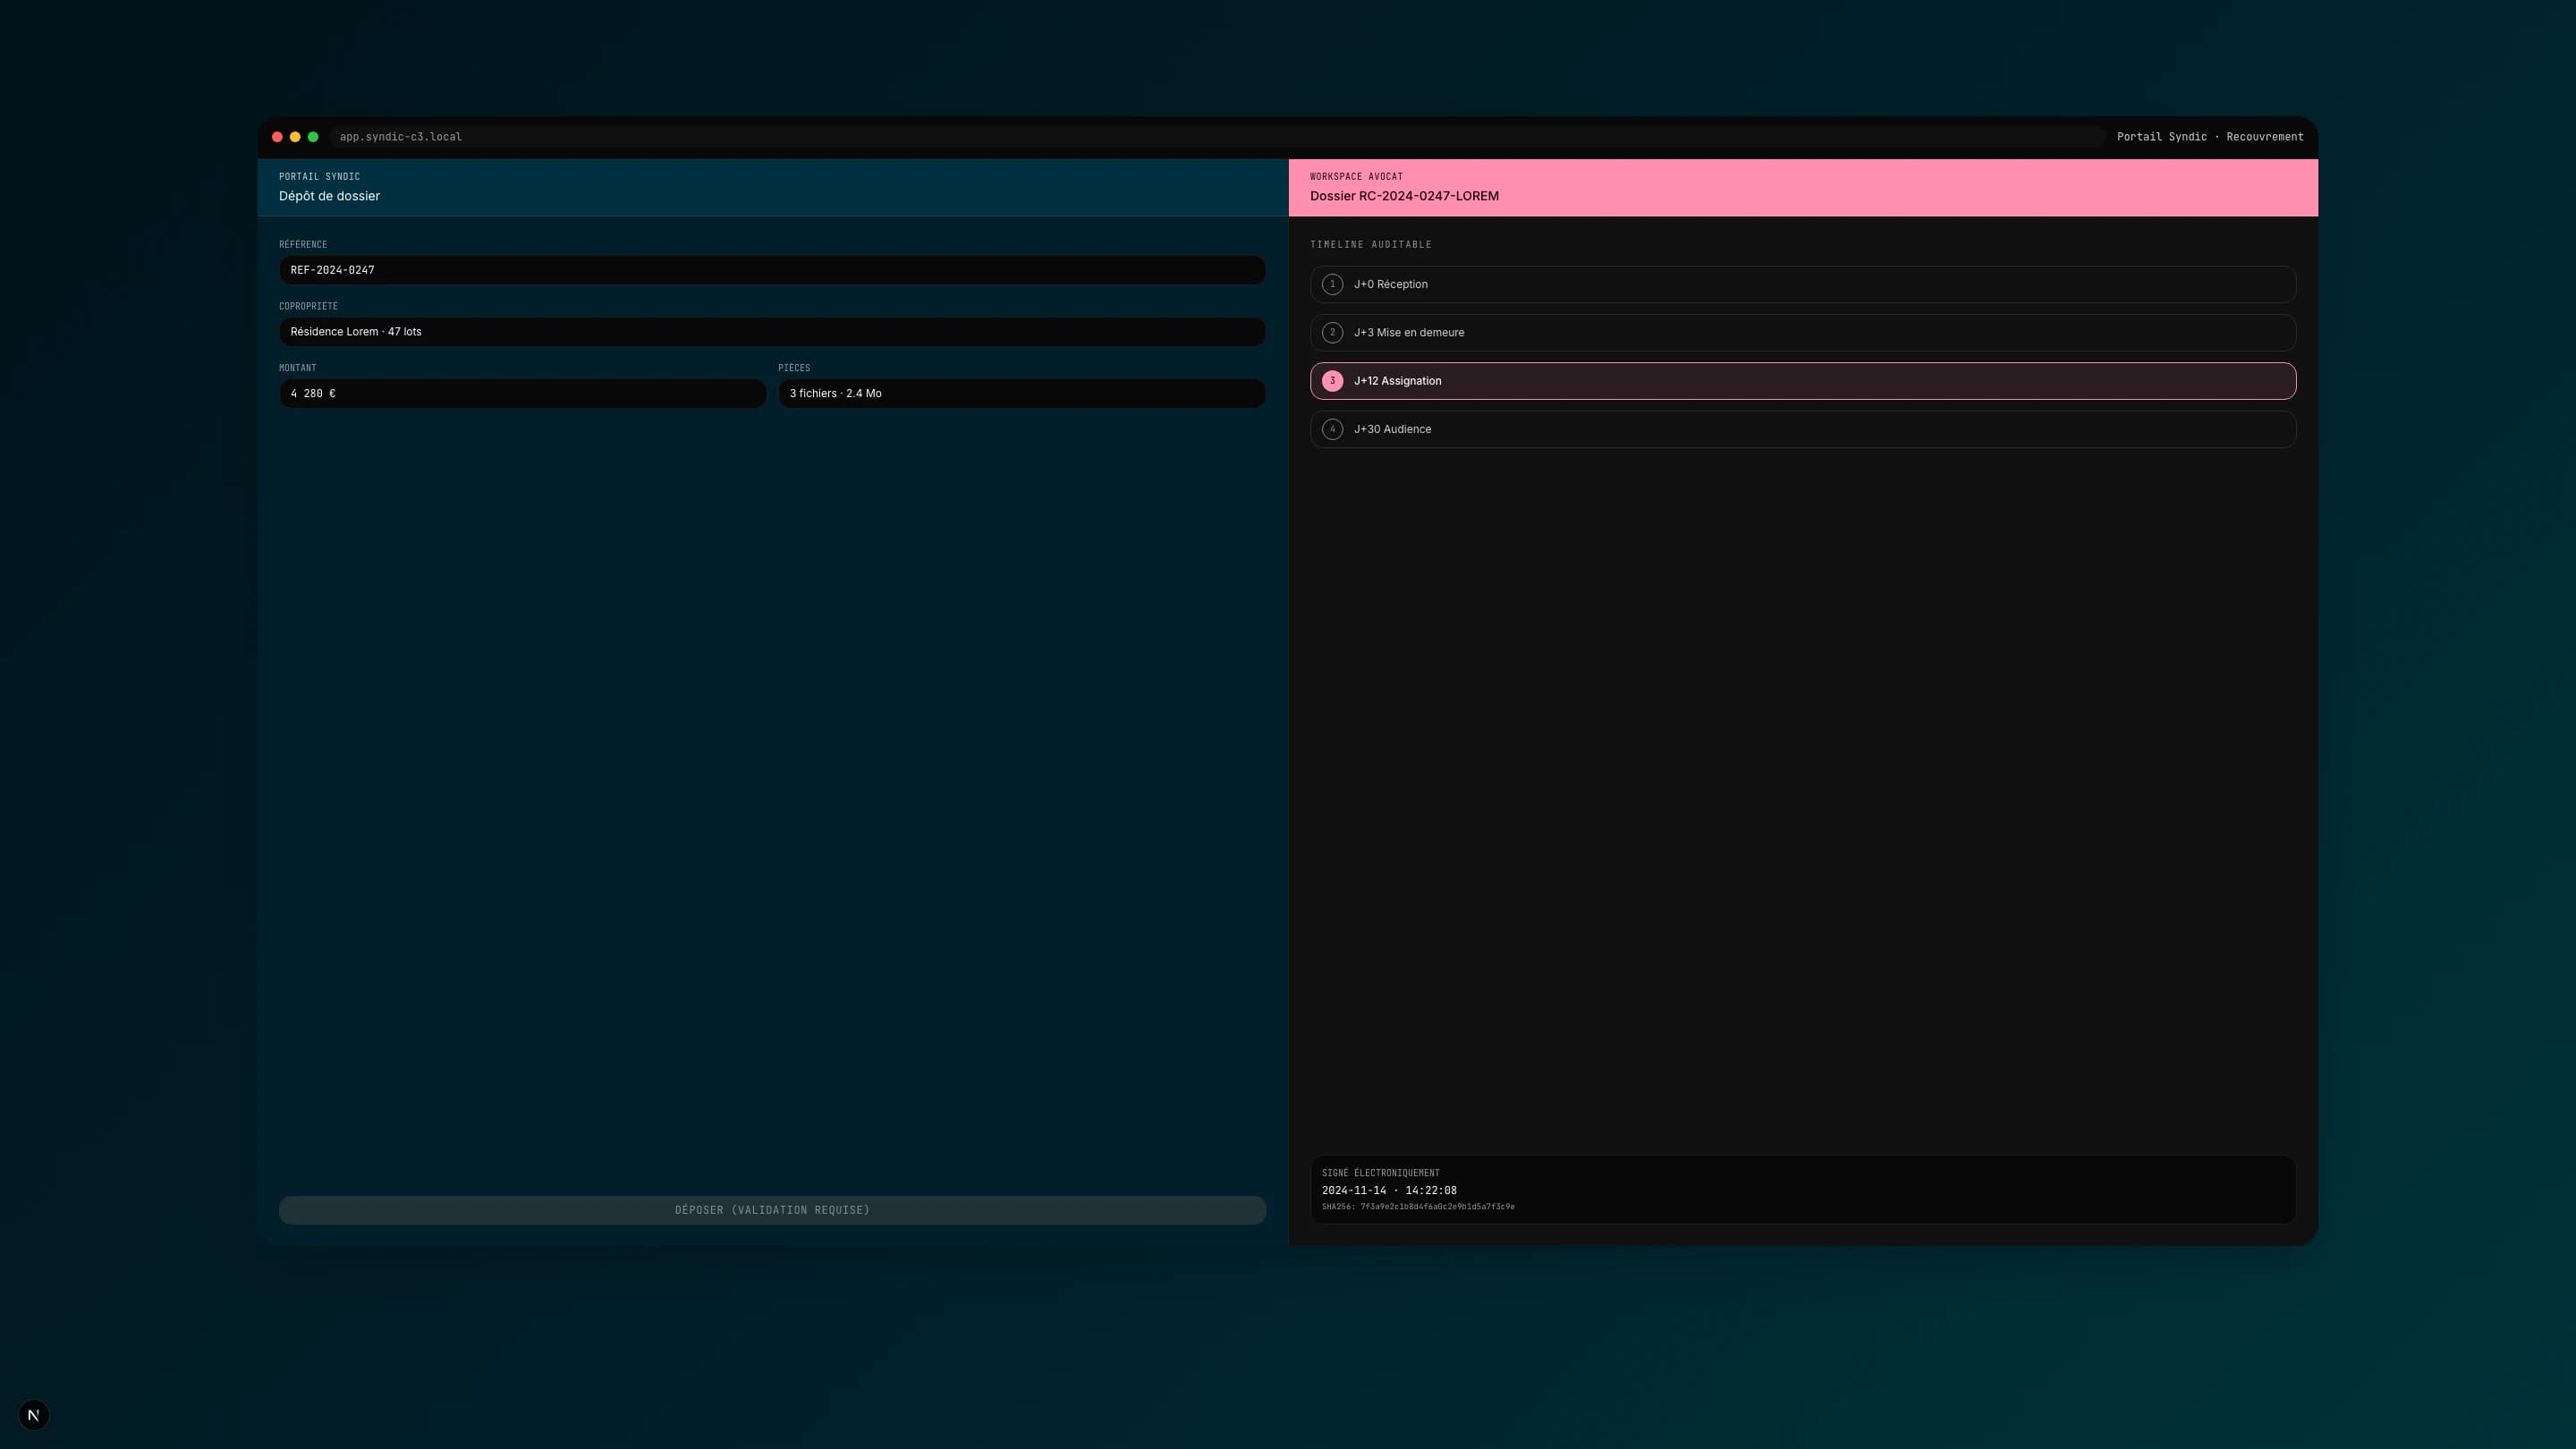Click the pink step 3 circle for Assignation
This screenshot has width=2576, height=1449.
[x=1332, y=381]
